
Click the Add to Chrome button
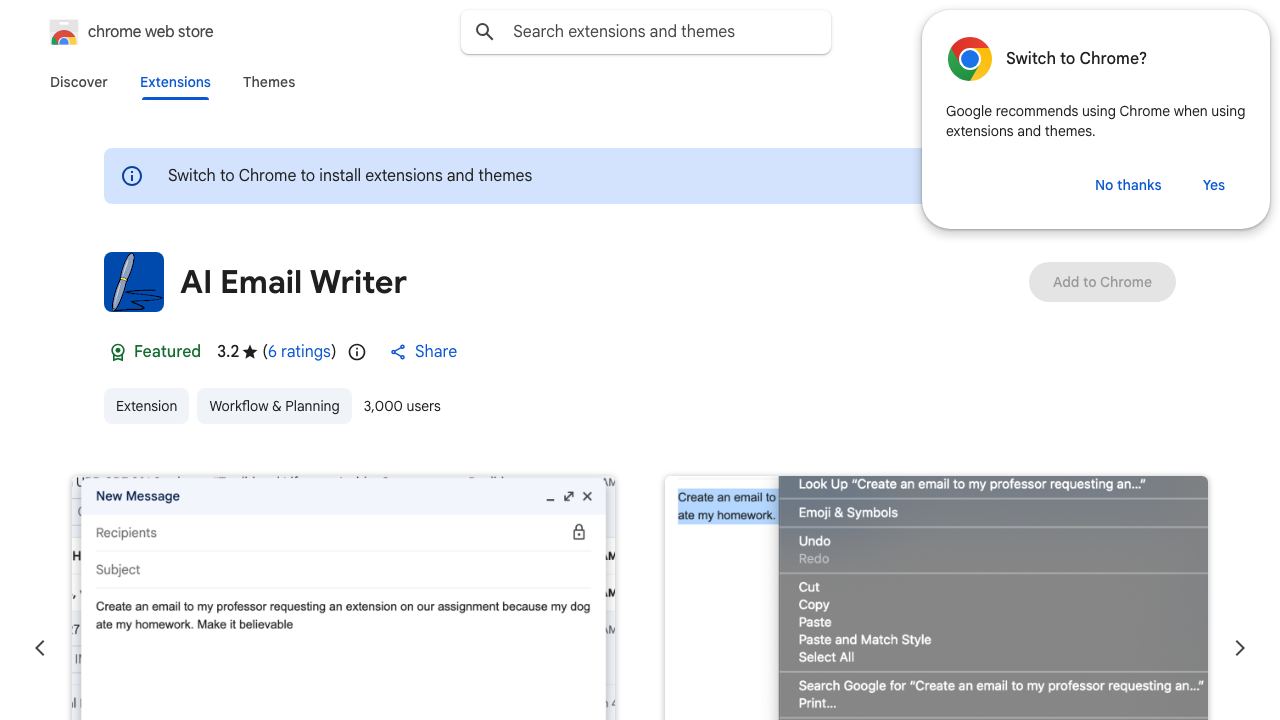[x=1102, y=282]
